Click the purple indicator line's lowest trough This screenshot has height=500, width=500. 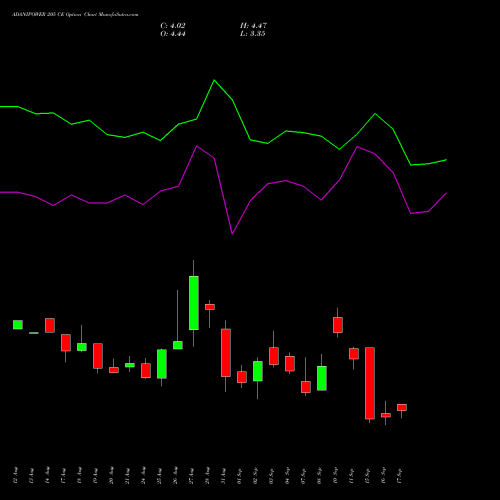click(232, 233)
